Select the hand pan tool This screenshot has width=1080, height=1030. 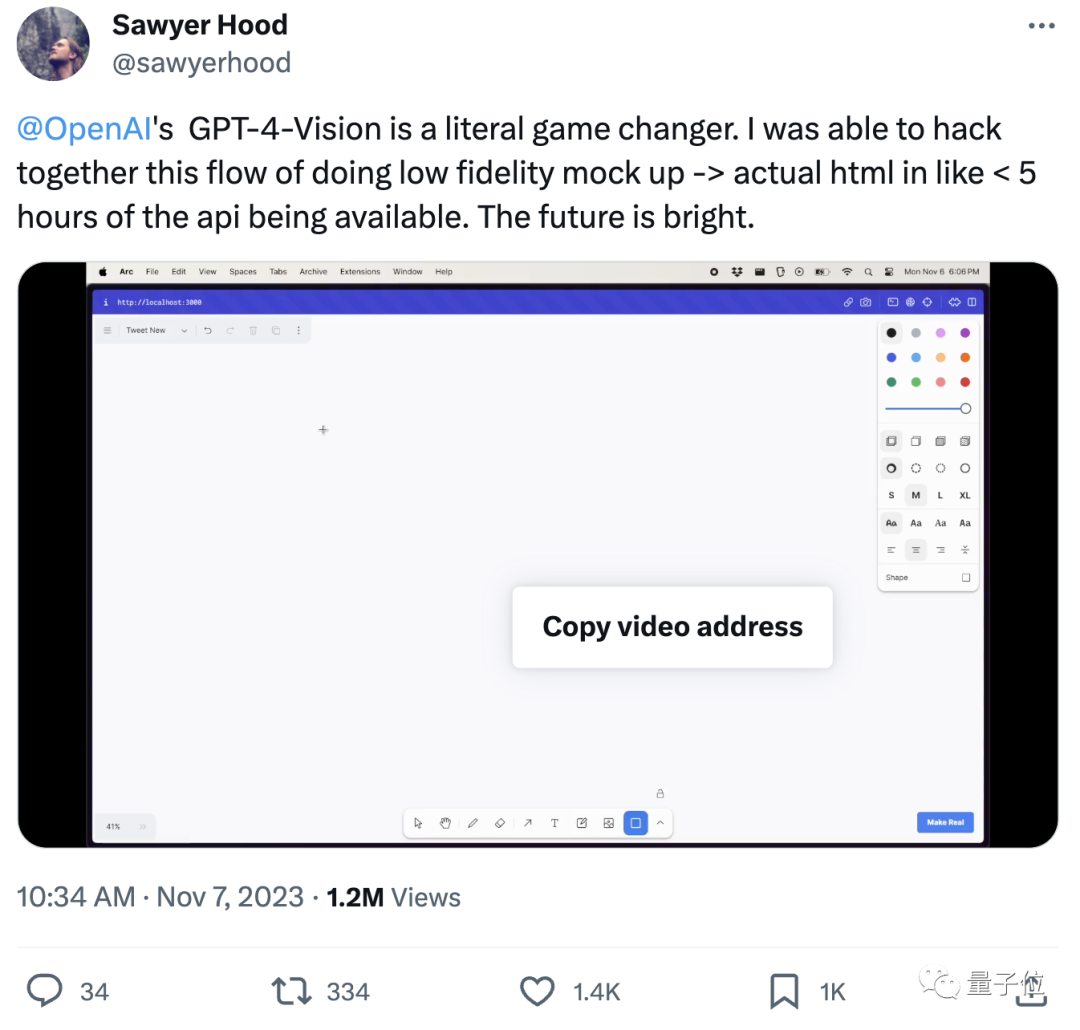[445, 823]
